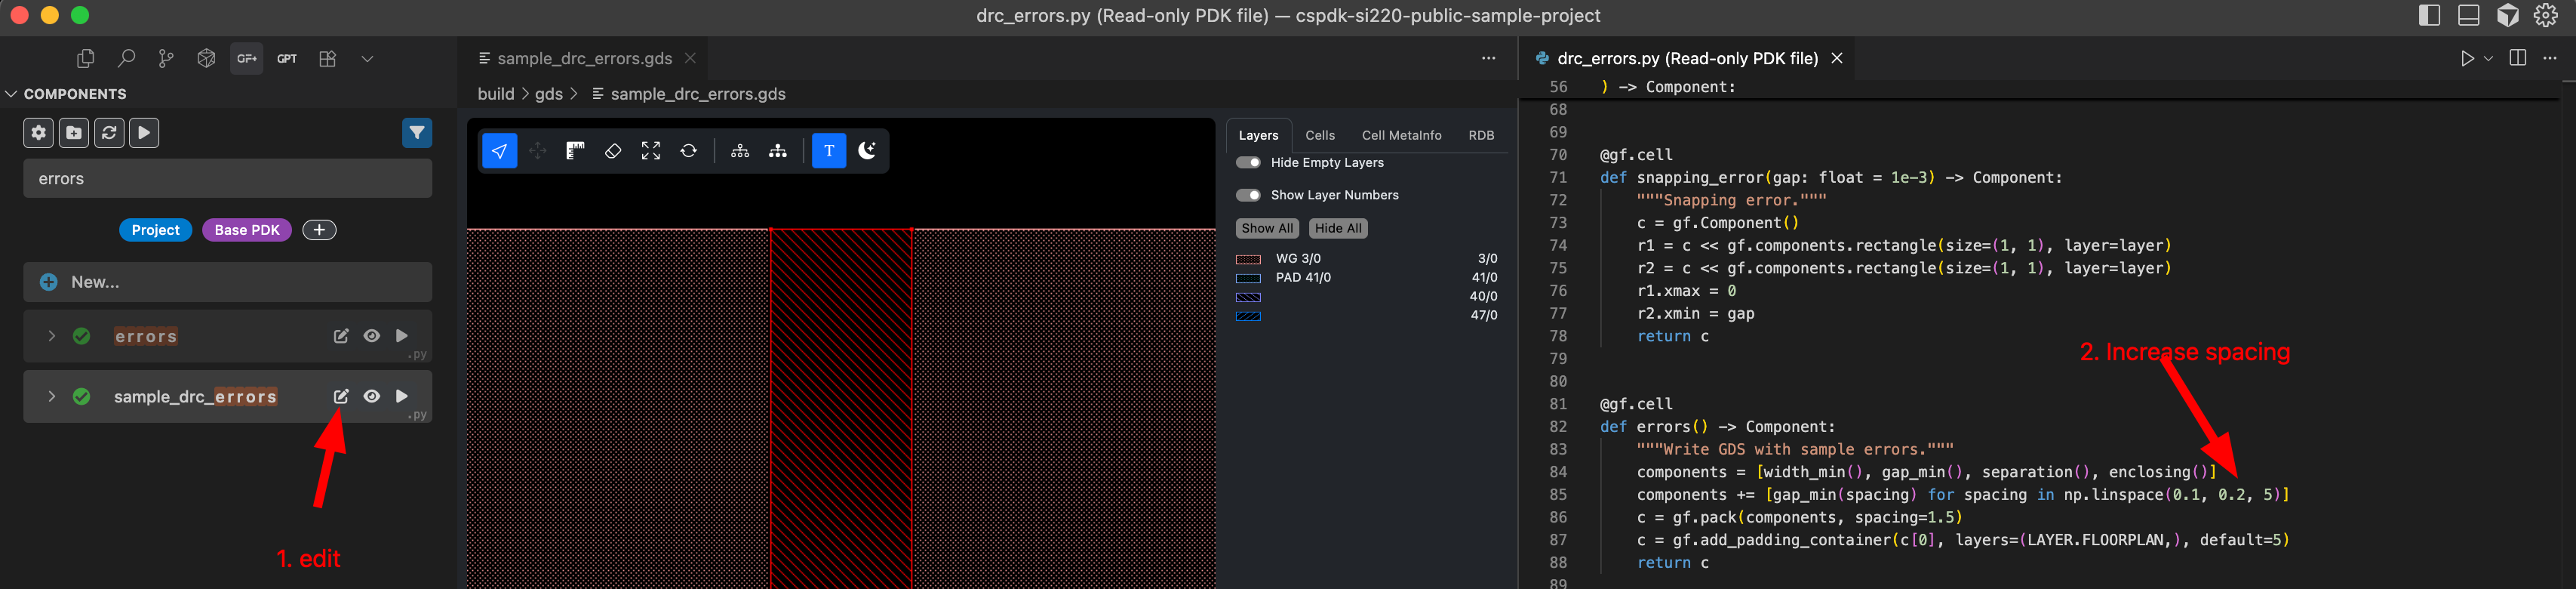Image resolution: width=2576 pixels, height=589 pixels.
Task: Click the Show All layers button
Action: pyautogui.click(x=1267, y=228)
